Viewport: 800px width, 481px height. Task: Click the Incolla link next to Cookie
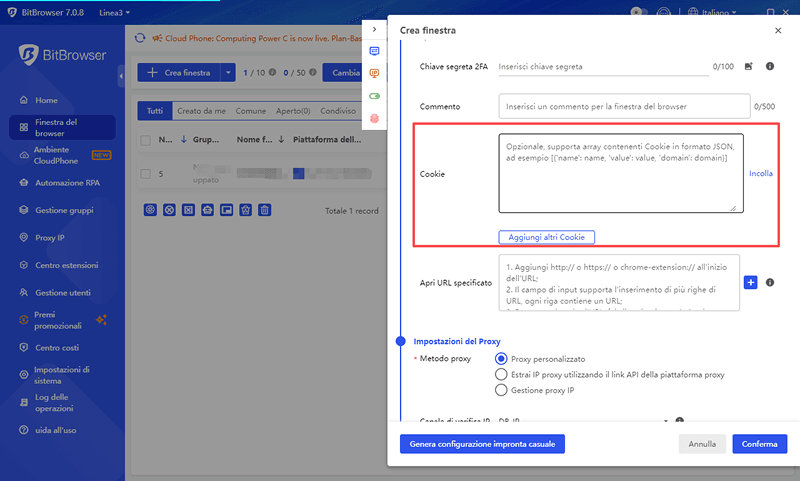[761, 173]
